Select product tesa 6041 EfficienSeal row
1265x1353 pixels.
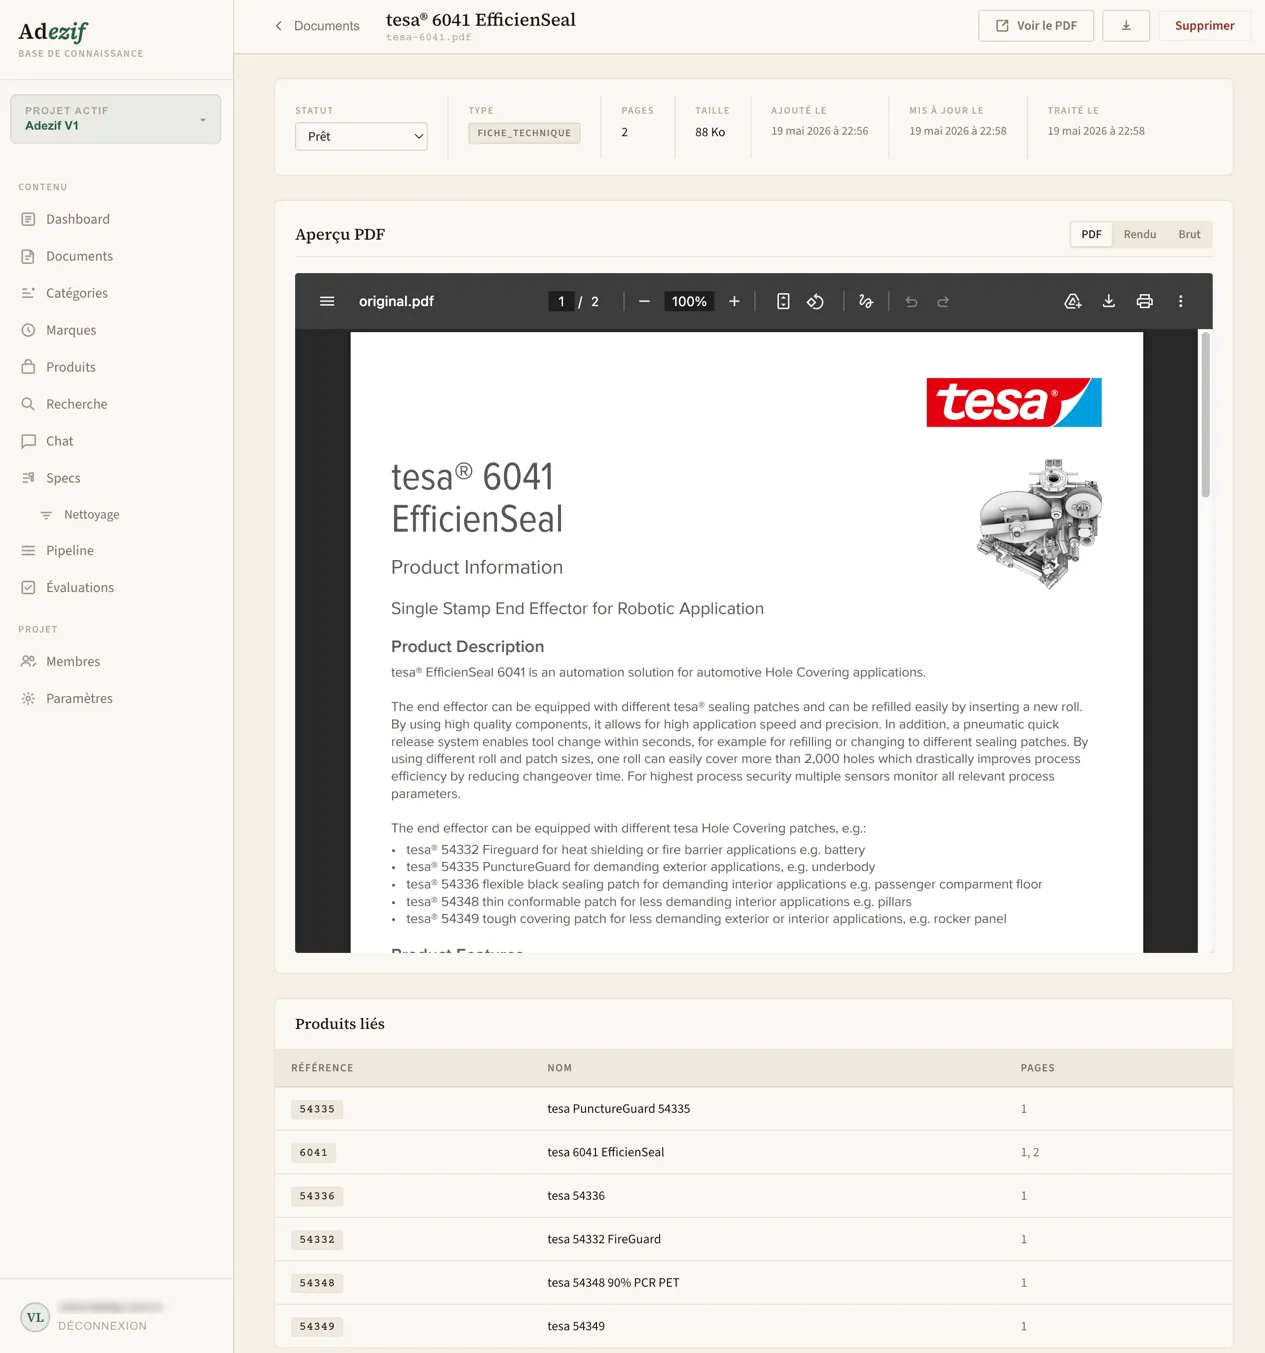click(754, 1152)
